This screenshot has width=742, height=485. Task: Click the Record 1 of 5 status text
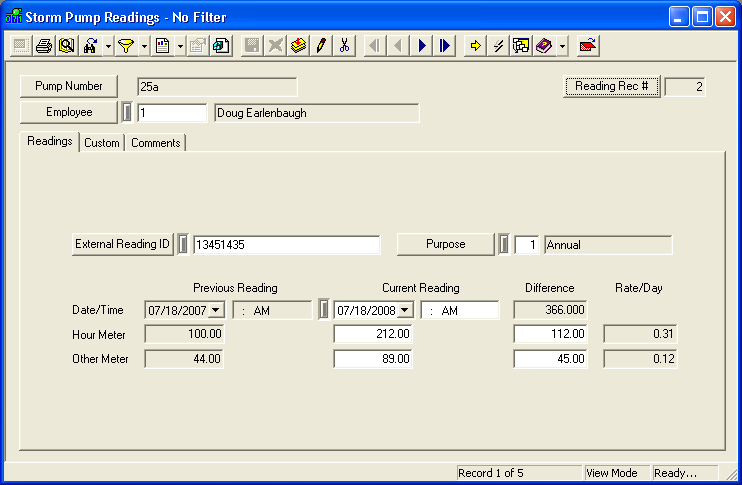click(491, 473)
